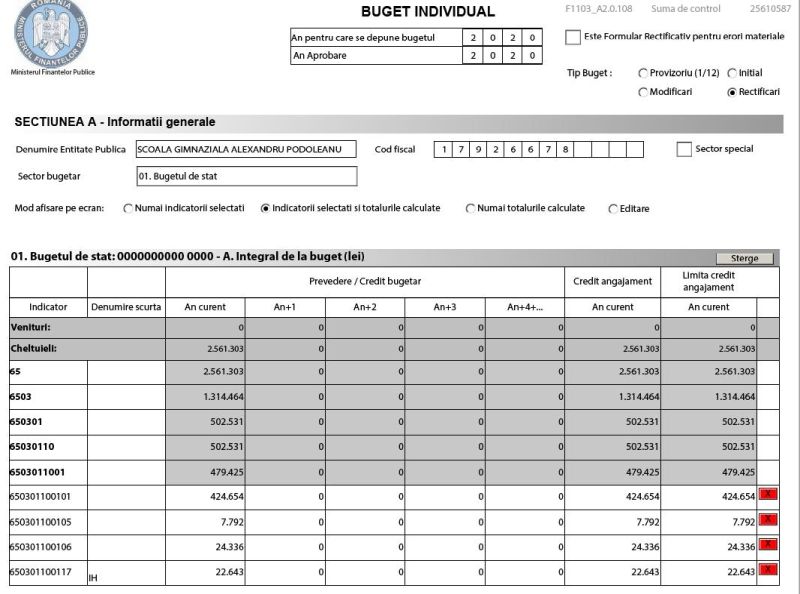Click red X delete icon for row 650301100105
This screenshot has width=800, height=594.
[767, 519]
